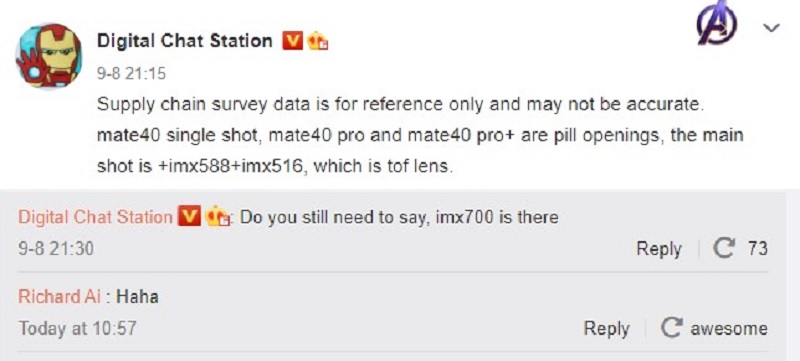The height and width of the screenshot is (361, 800).
Task: Open Richard Ai's profile link
Action: [59, 297]
